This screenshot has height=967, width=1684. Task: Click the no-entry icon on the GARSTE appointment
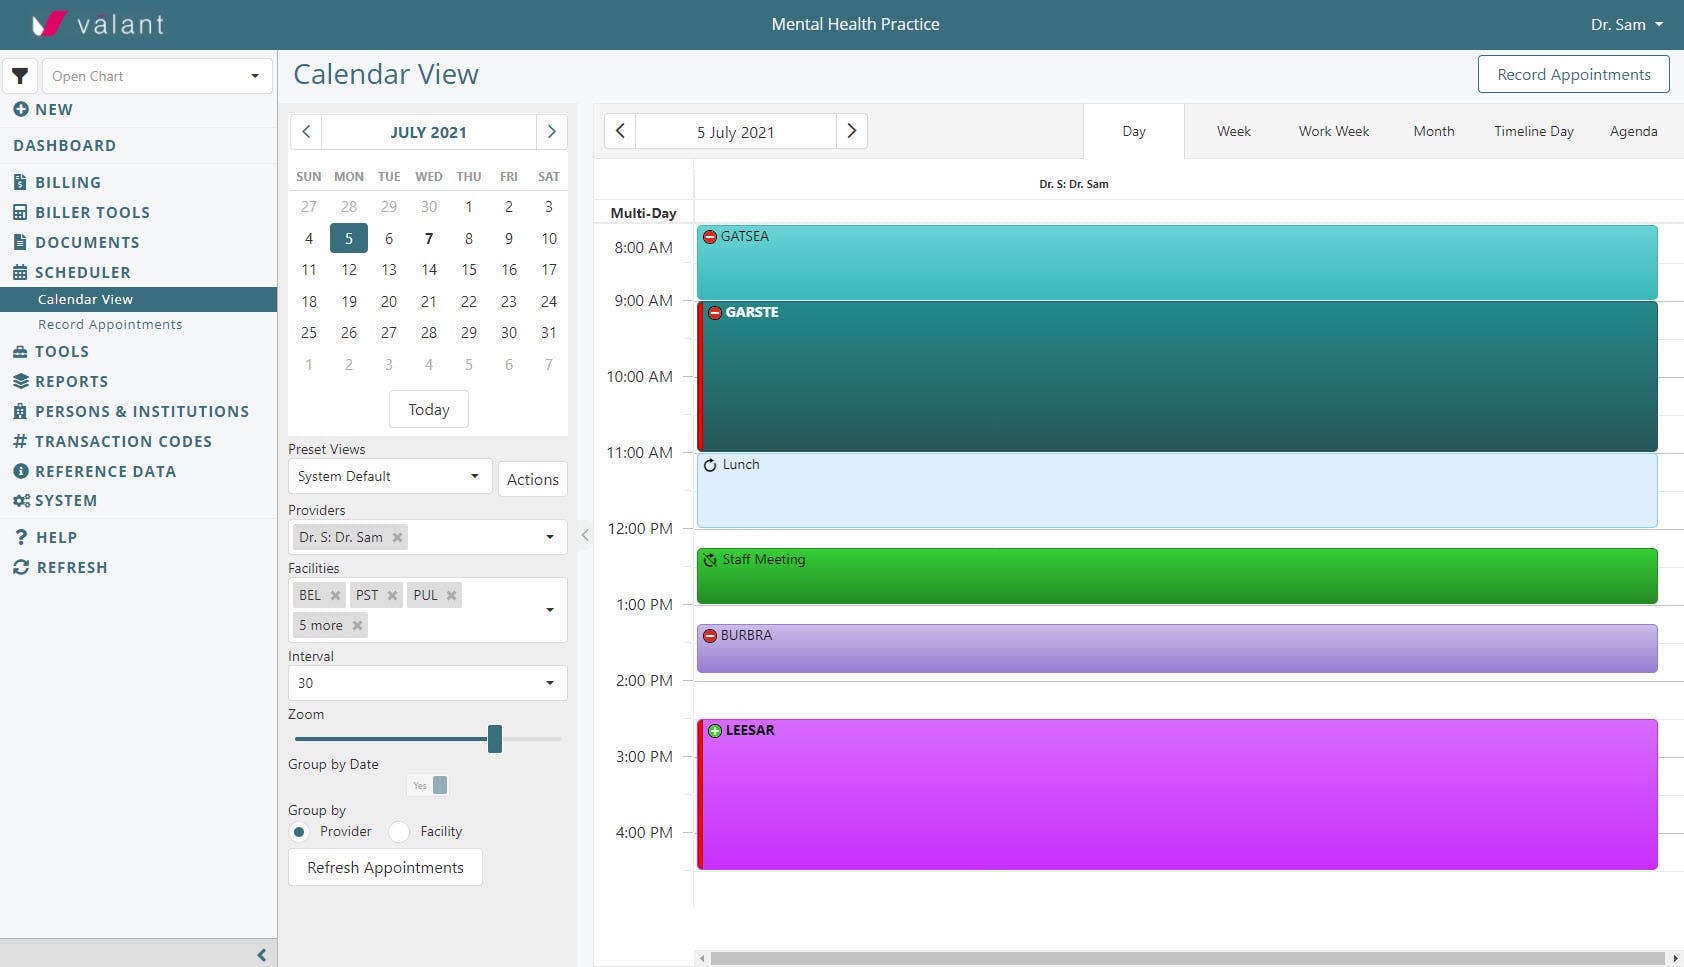point(715,312)
